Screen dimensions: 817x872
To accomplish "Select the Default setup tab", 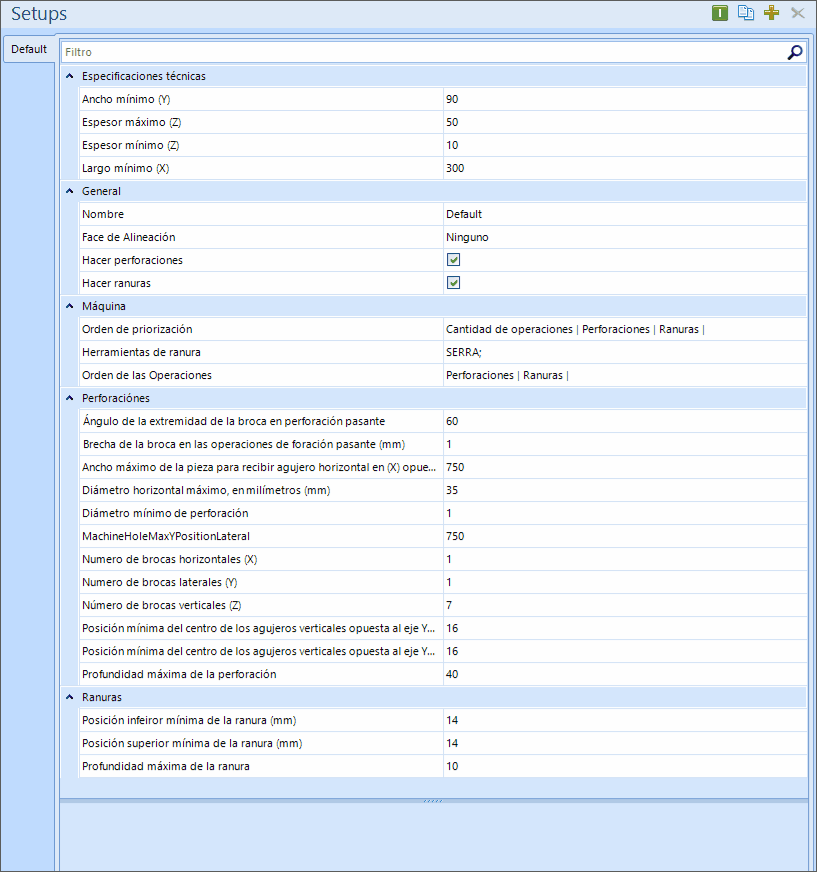I will pyautogui.click(x=28, y=49).
